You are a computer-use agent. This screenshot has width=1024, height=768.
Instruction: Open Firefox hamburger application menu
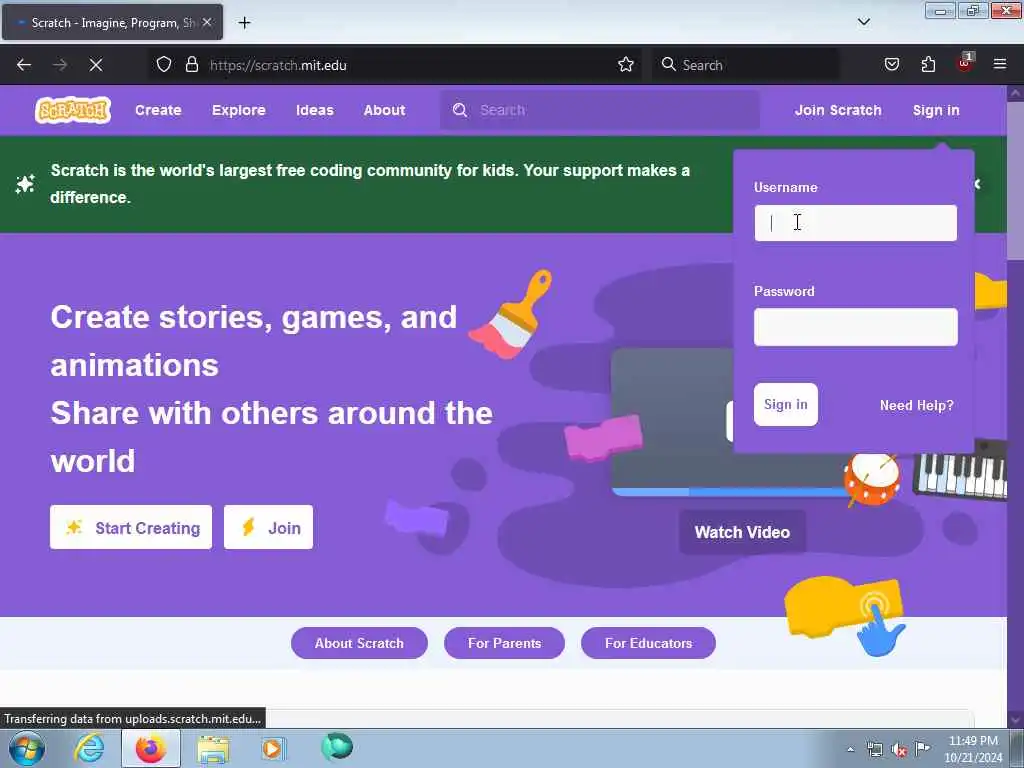(x=1000, y=64)
